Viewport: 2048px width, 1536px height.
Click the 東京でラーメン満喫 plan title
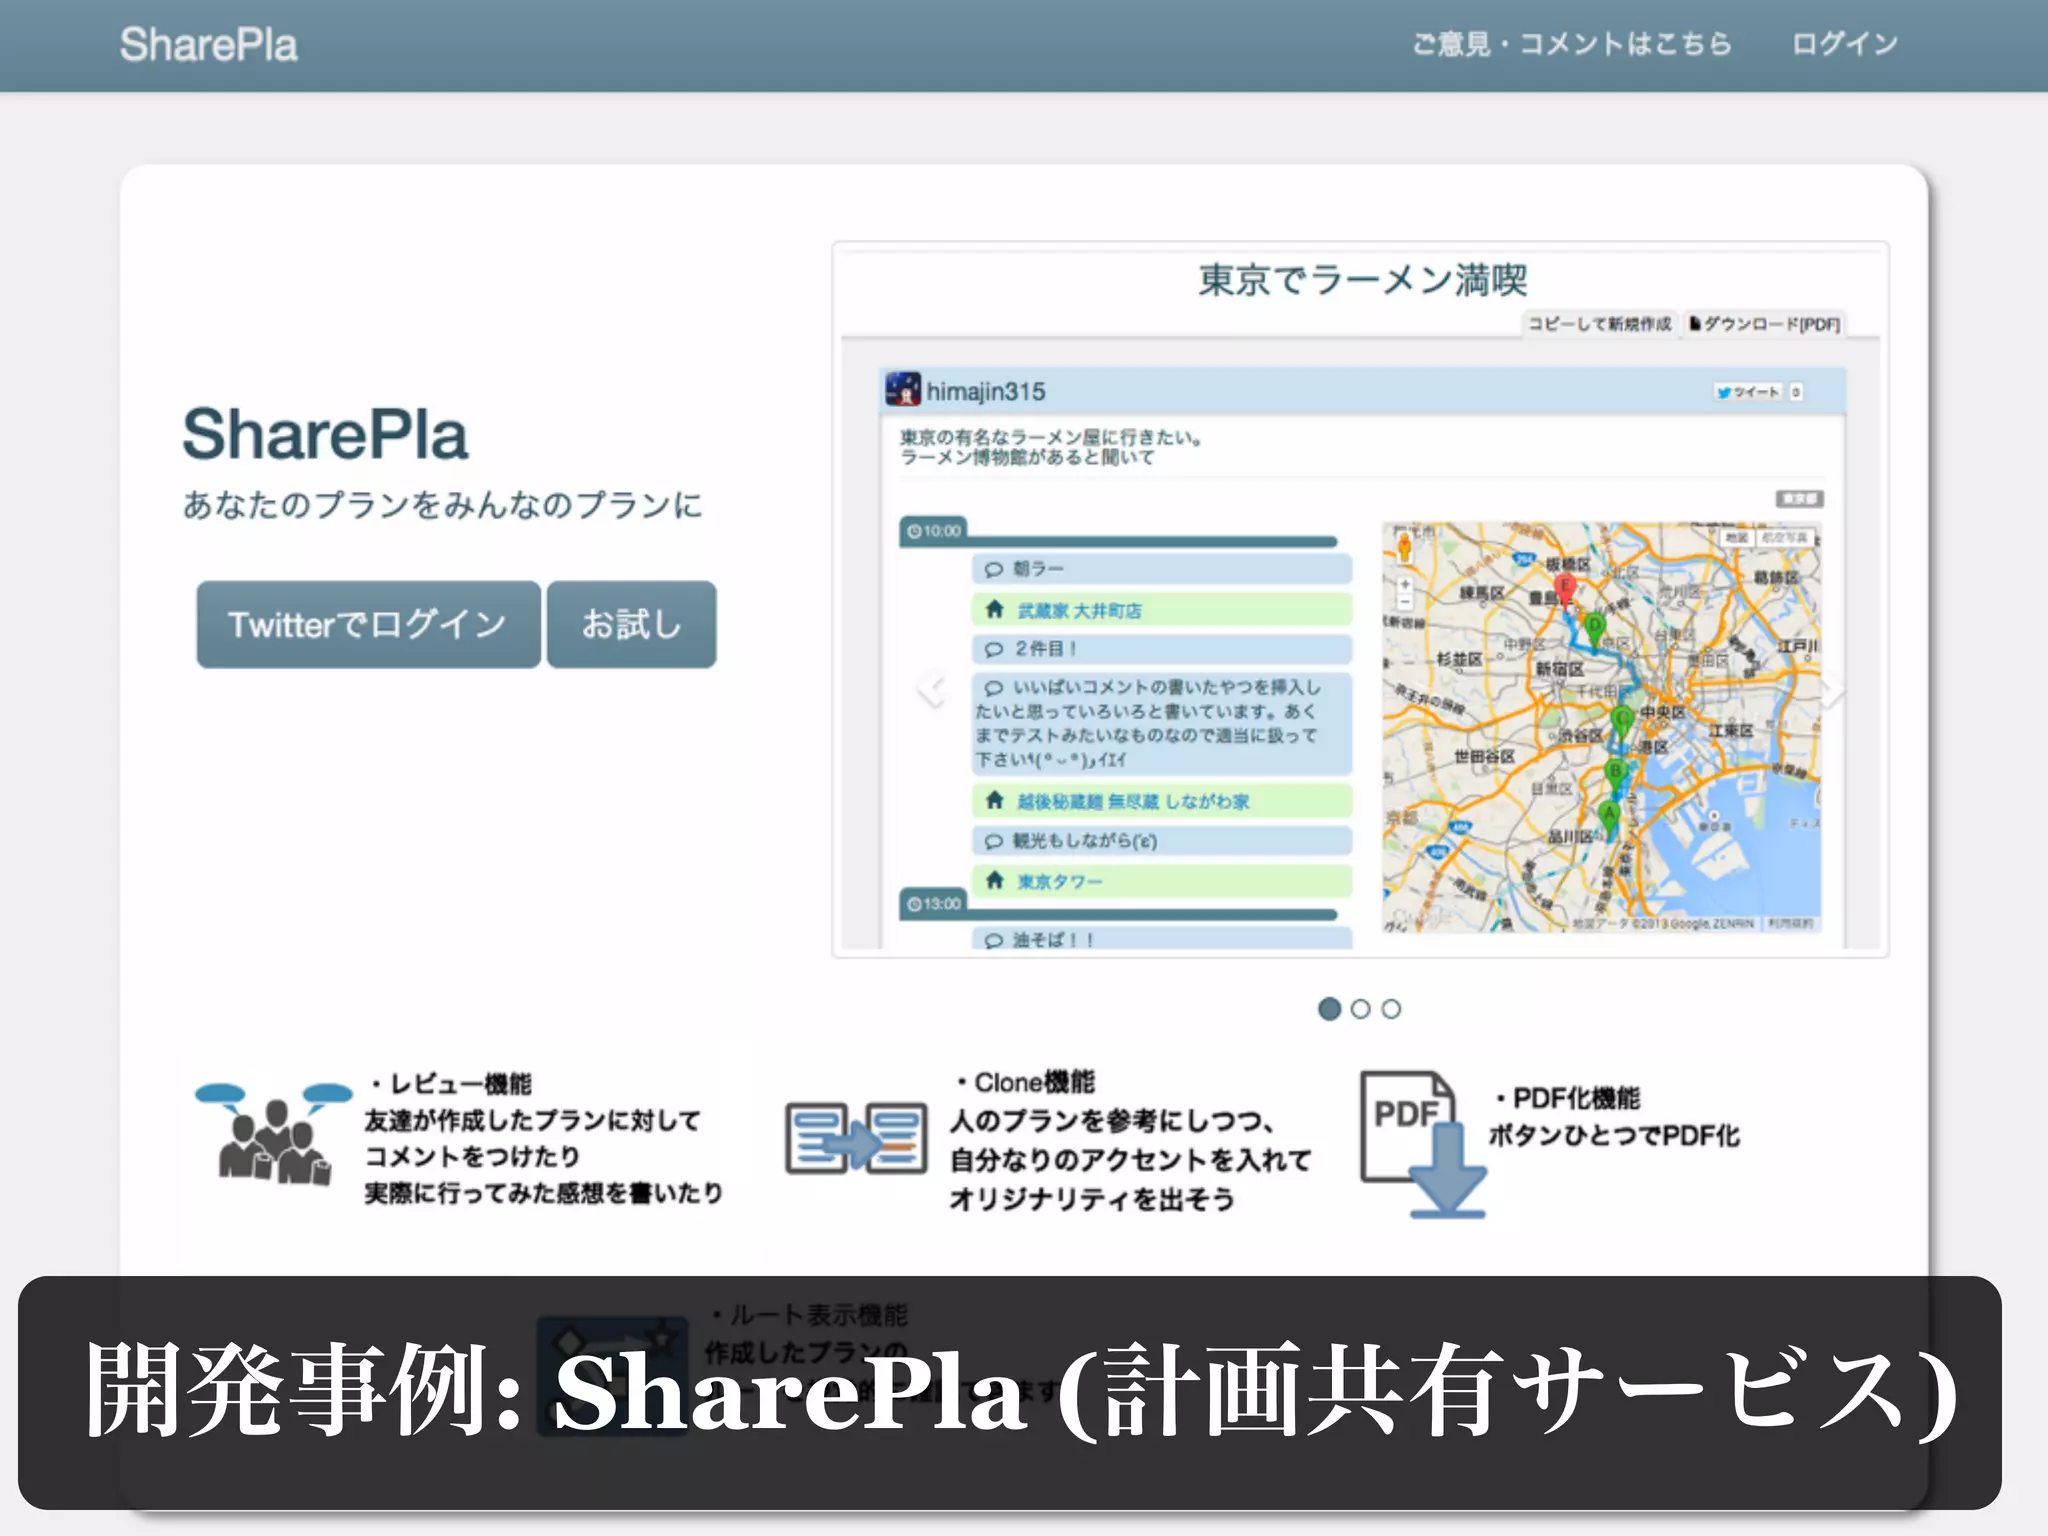coord(1363,279)
